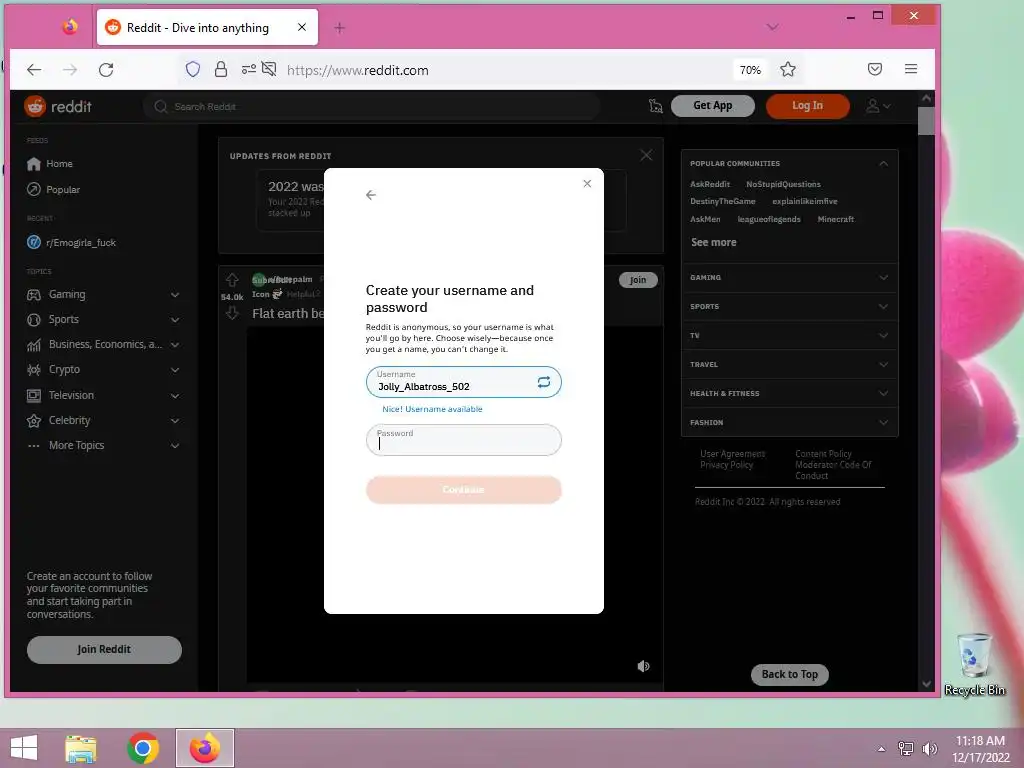Image resolution: width=1024 pixels, height=768 pixels.
Task: Toggle the video sound speaker icon
Action: 643,666
